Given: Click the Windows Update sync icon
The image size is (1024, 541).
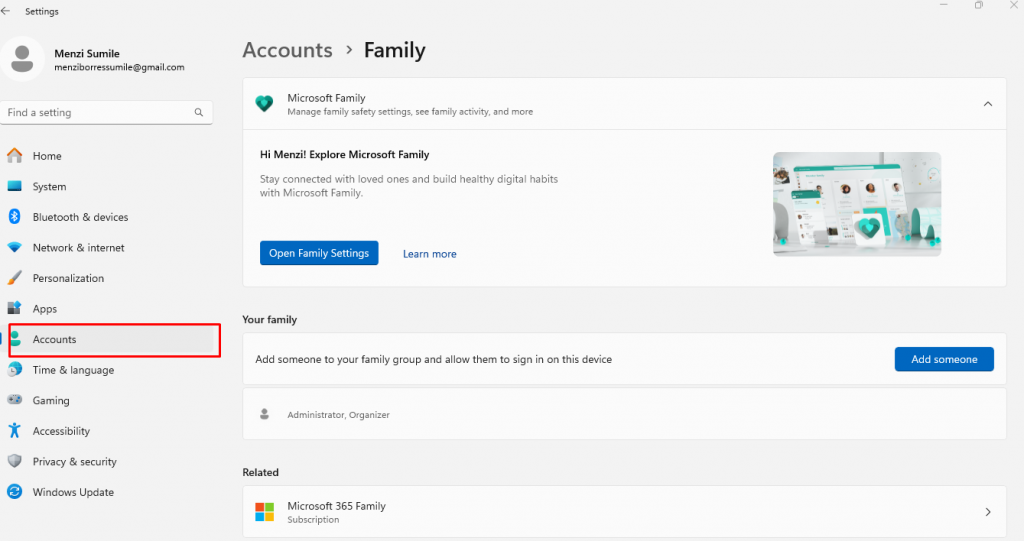Looking at the screenshot, I should (x=14, y=491).
